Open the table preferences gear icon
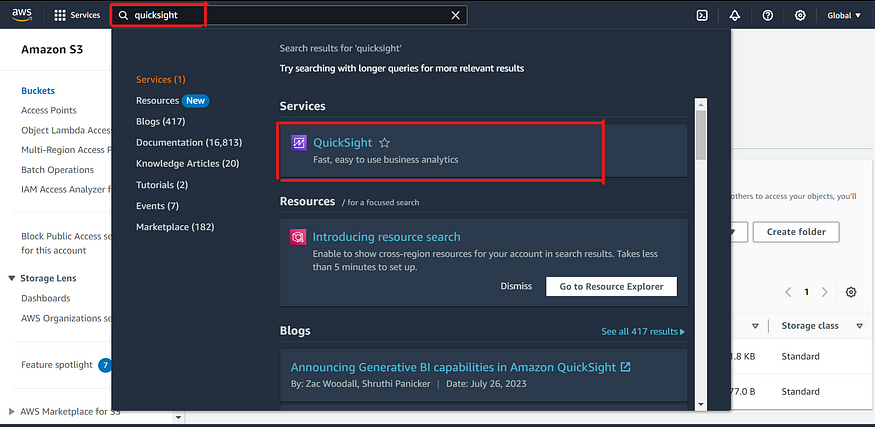Image resolution: width=875 pixels, height=427 pixels. (x=851, y=292)
